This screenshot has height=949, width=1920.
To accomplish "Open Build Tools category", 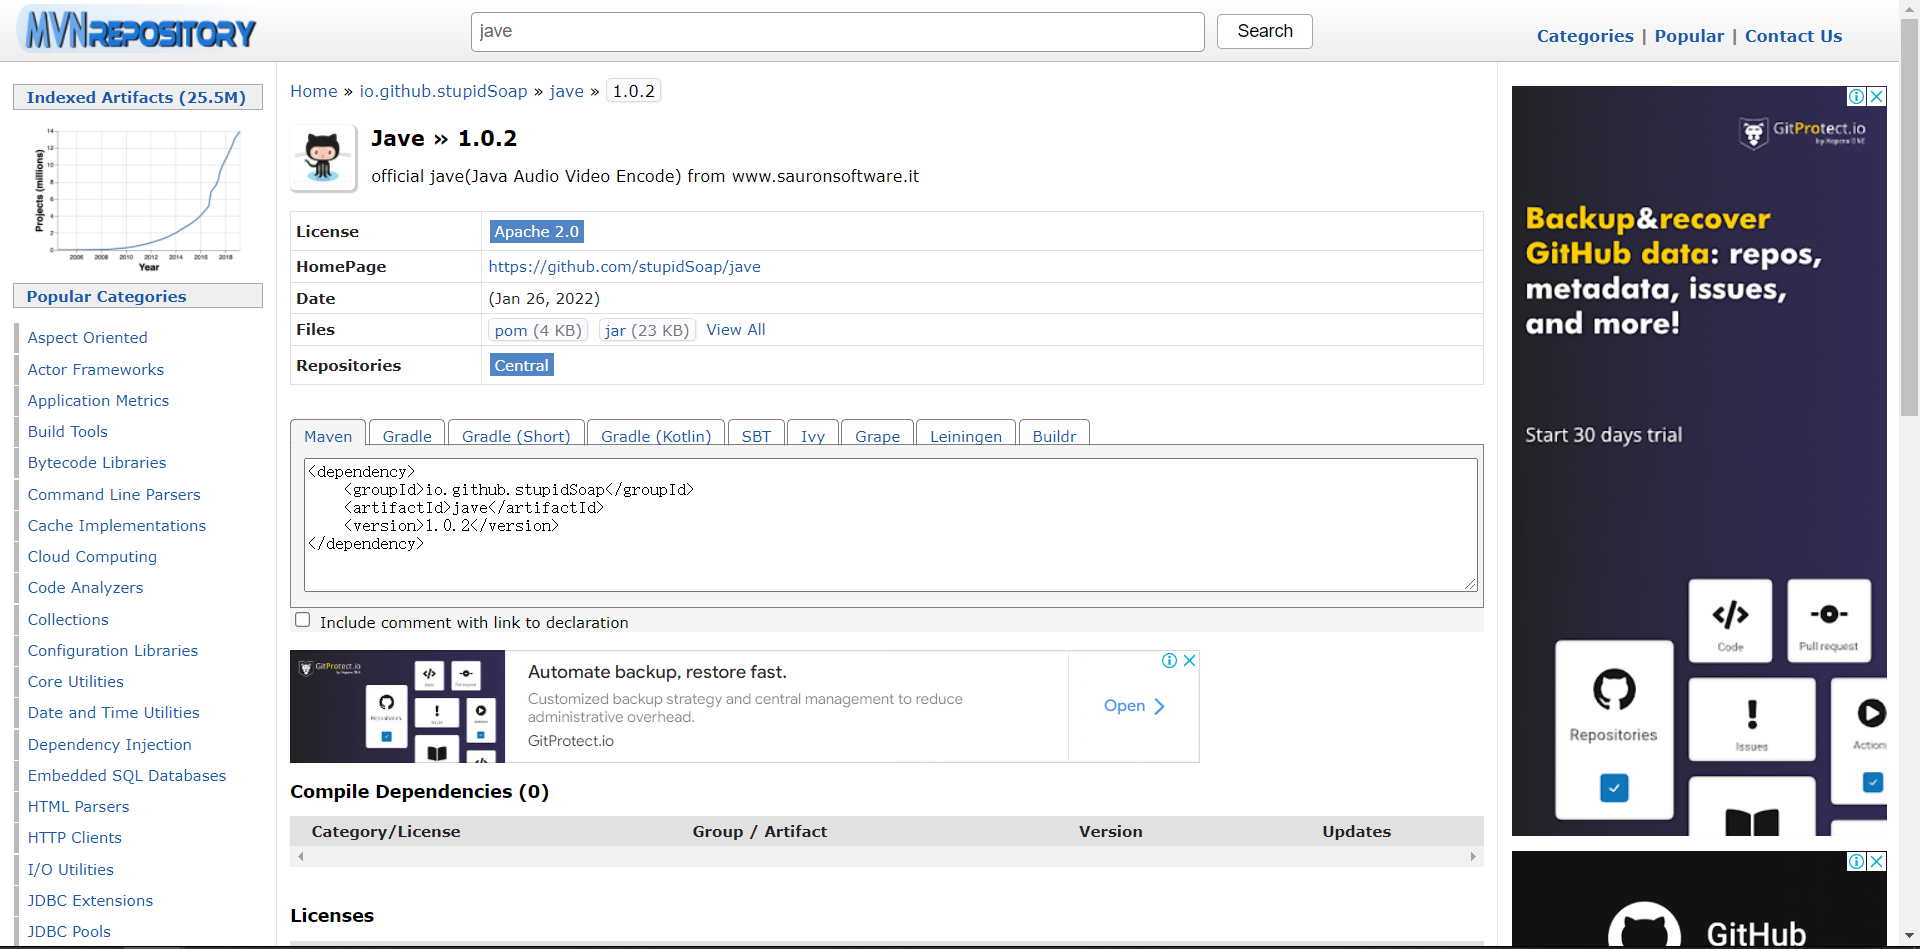I will pyautogui.click(x=68, y=431).
